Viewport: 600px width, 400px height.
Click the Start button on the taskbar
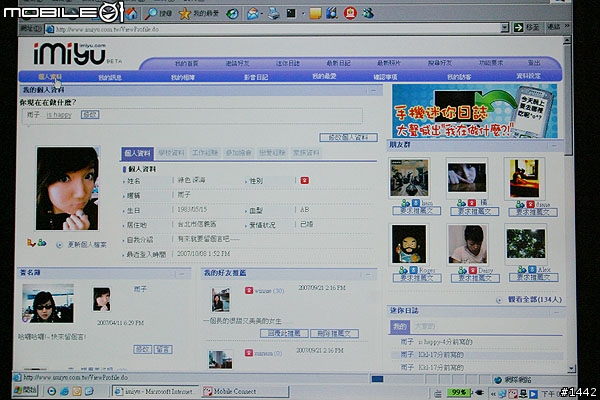coord(25,391)
